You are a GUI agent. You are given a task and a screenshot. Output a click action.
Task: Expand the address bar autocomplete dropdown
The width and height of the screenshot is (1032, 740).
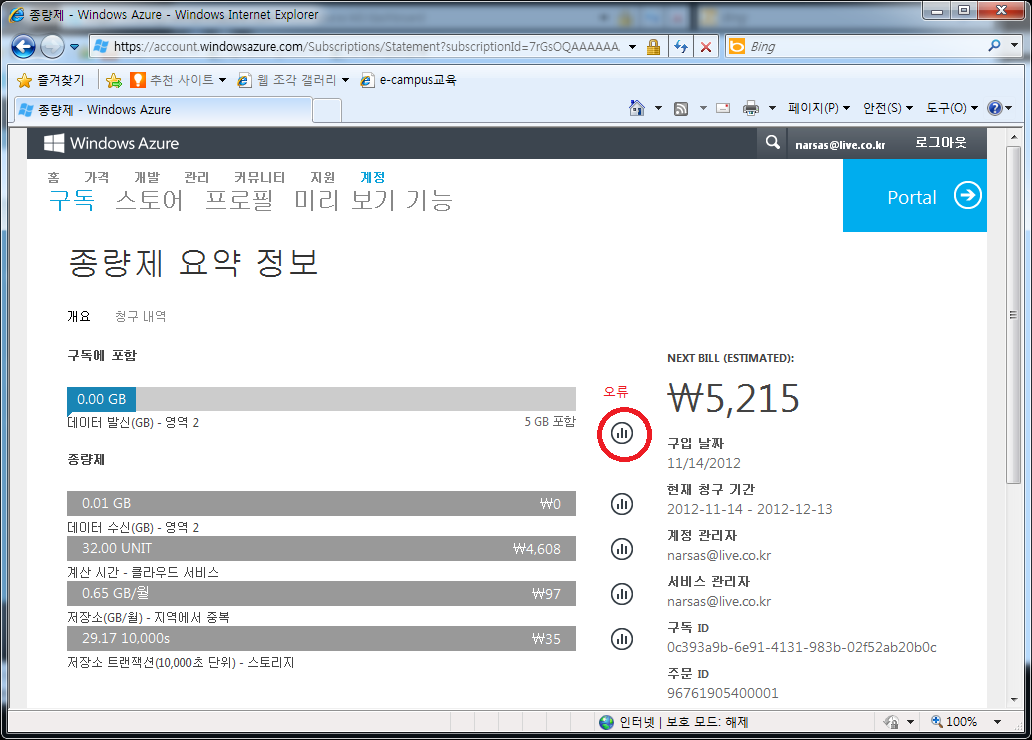pyautogui.click(x=632, y=47)
